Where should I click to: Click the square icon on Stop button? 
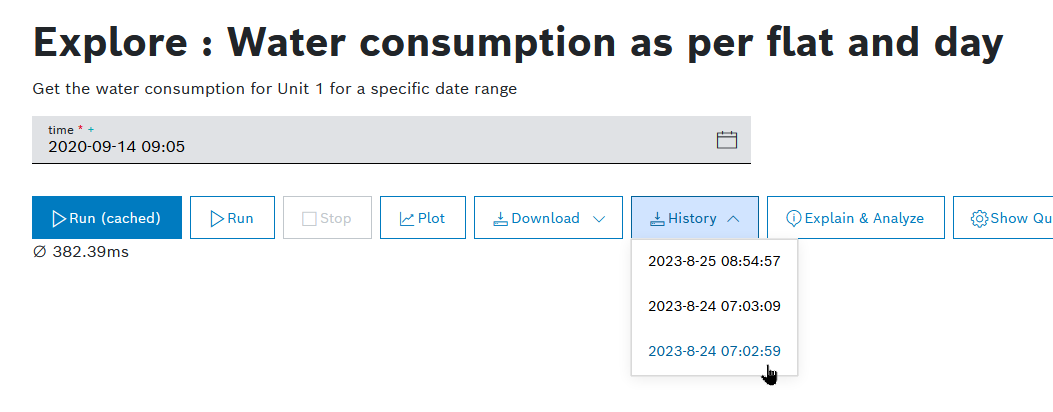tap(309, 218)
